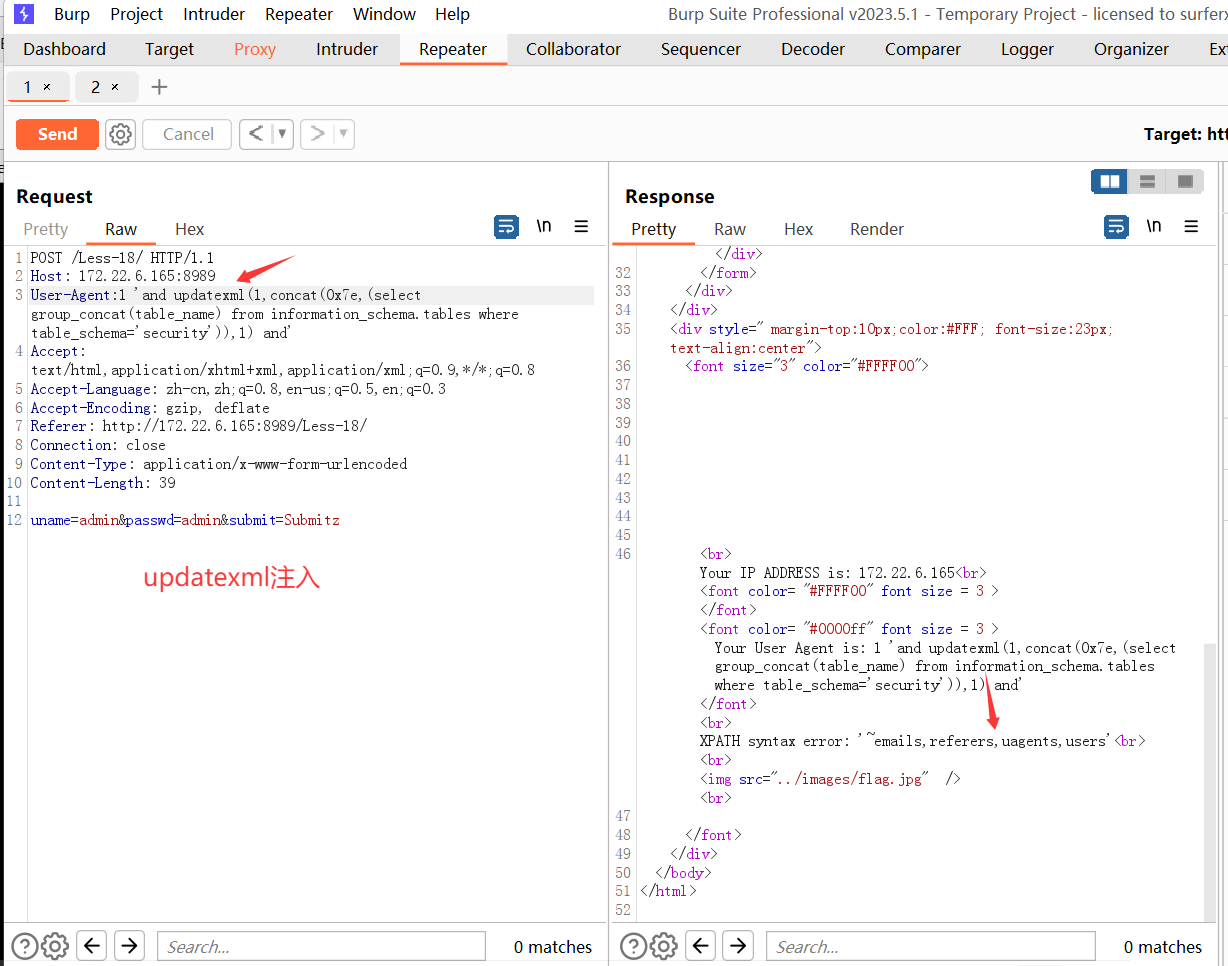Expand the back history dropdown arrow
This screenshot has height=966, width=1228.
[282, 134]
